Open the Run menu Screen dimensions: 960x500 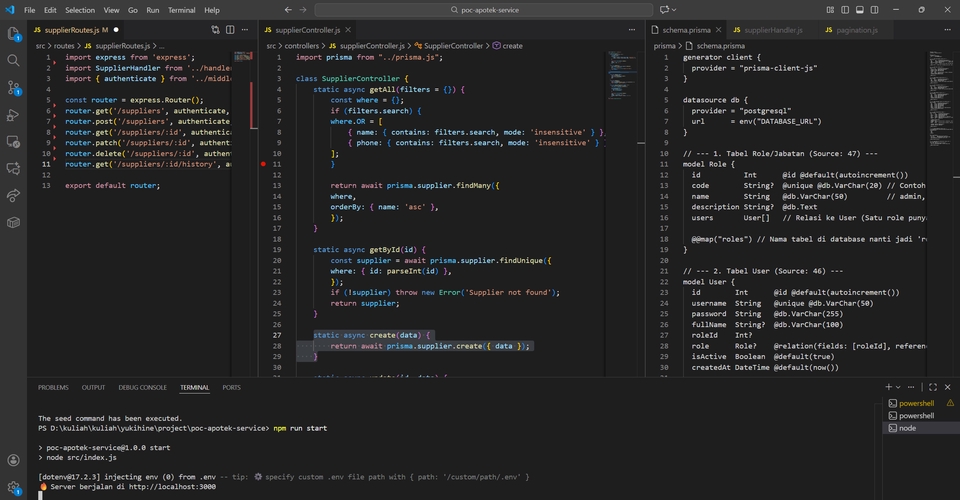(152, 10)
